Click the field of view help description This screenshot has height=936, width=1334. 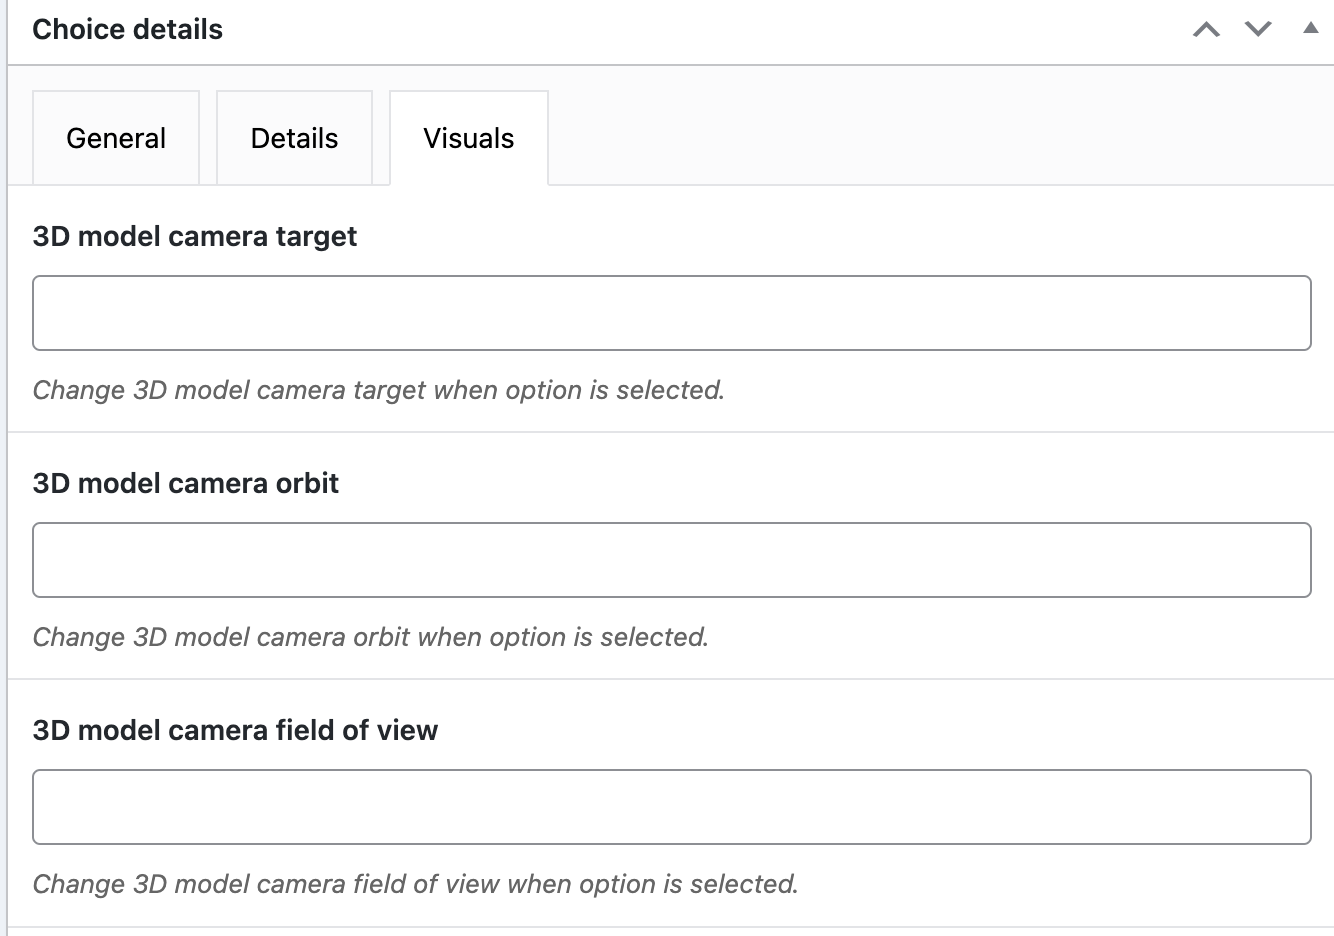pyautogui.click(x=415, y=884)
